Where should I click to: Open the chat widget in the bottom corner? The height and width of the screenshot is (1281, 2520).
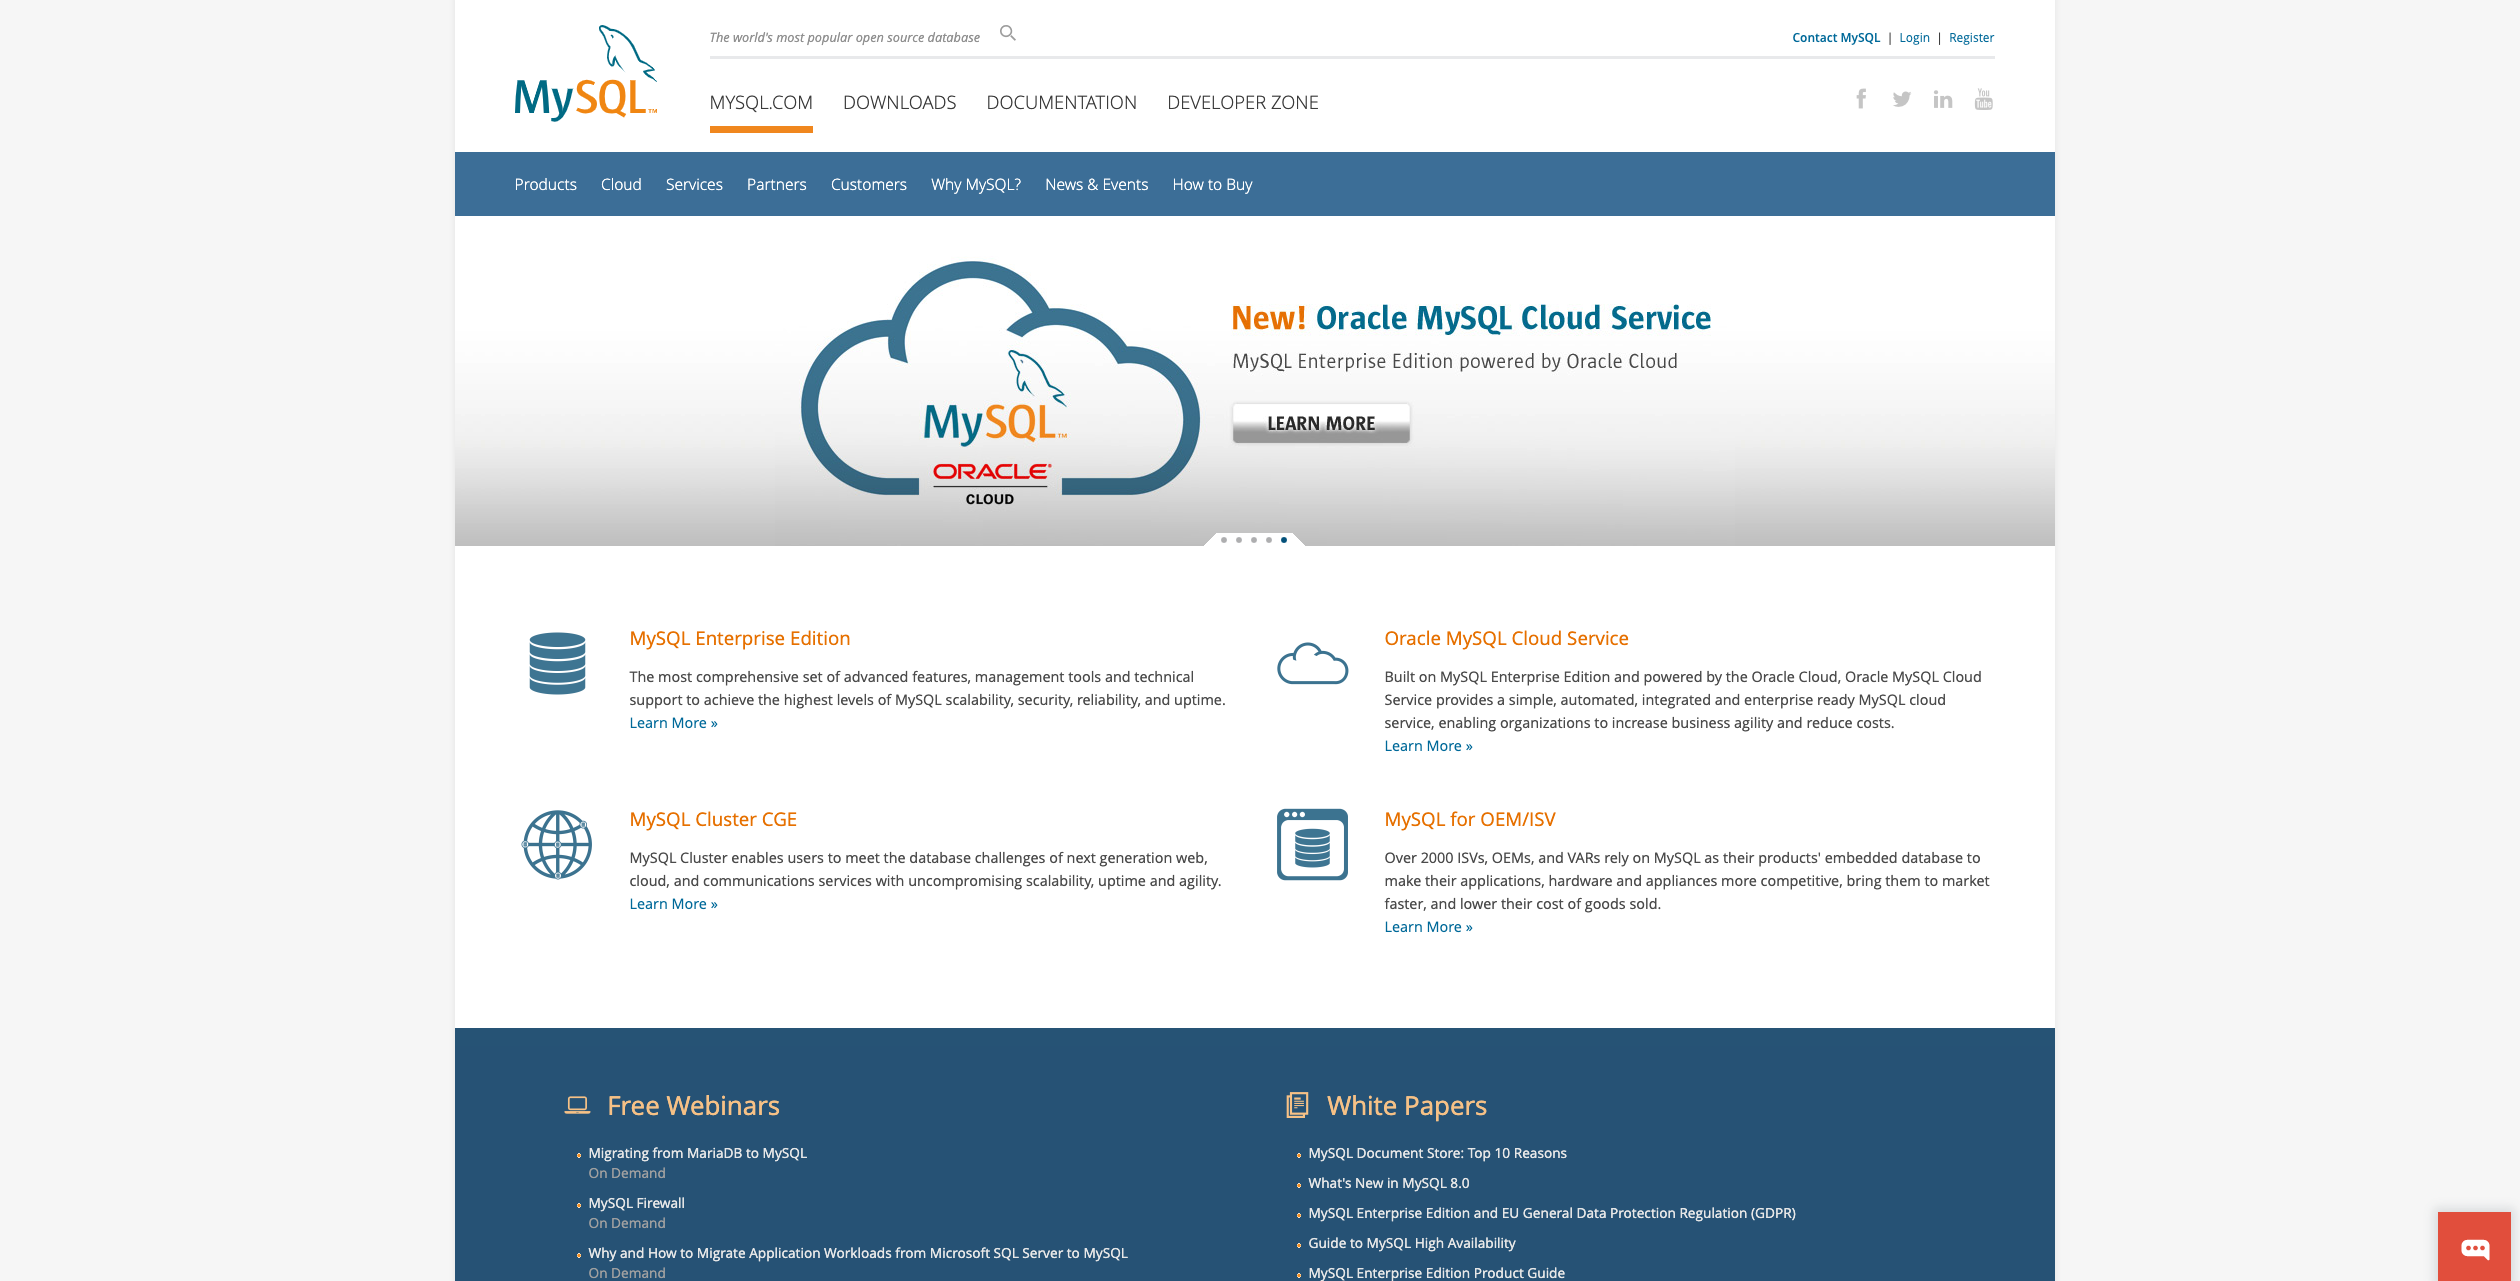(x=2475, y=1248)
